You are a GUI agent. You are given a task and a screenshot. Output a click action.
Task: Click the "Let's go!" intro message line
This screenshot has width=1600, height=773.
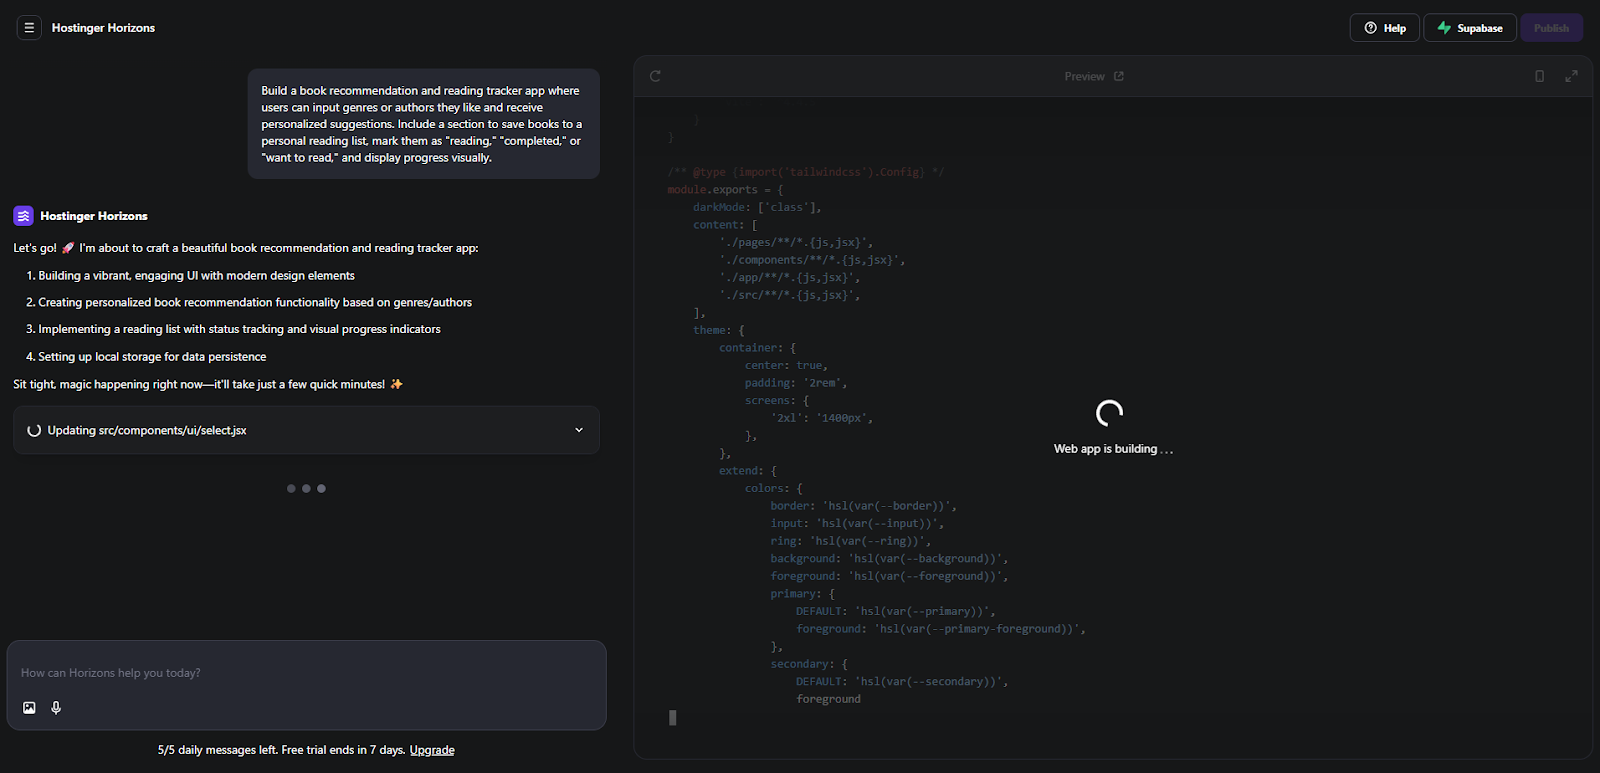coord(246,248)
